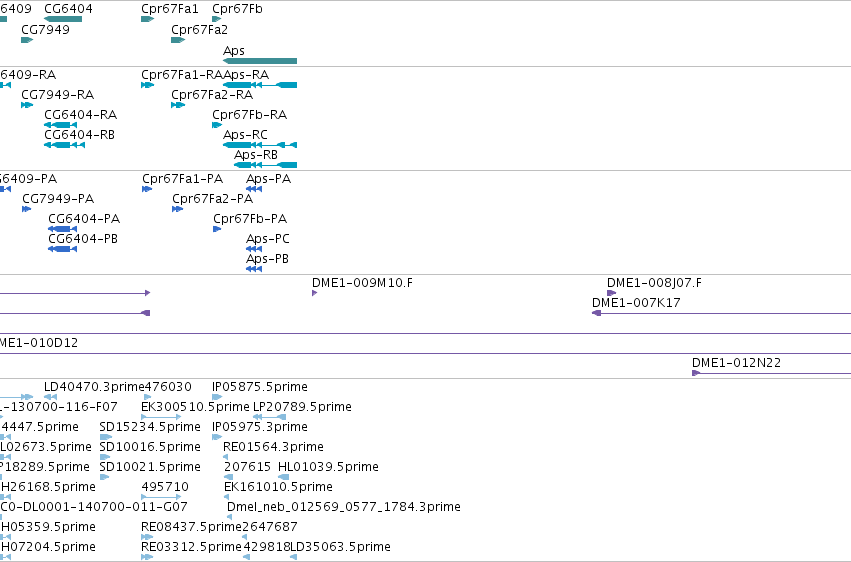Click the CG6404-PB protein label

click(83, 239)
